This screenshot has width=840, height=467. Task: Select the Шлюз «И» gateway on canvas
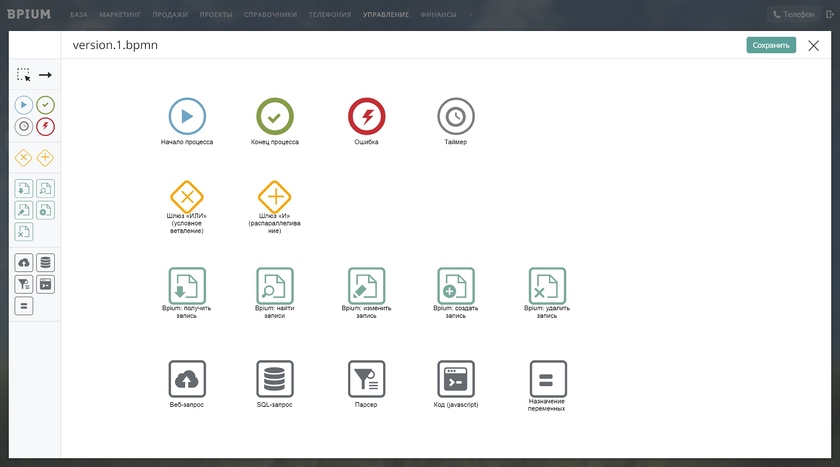(x=275, y=197)
